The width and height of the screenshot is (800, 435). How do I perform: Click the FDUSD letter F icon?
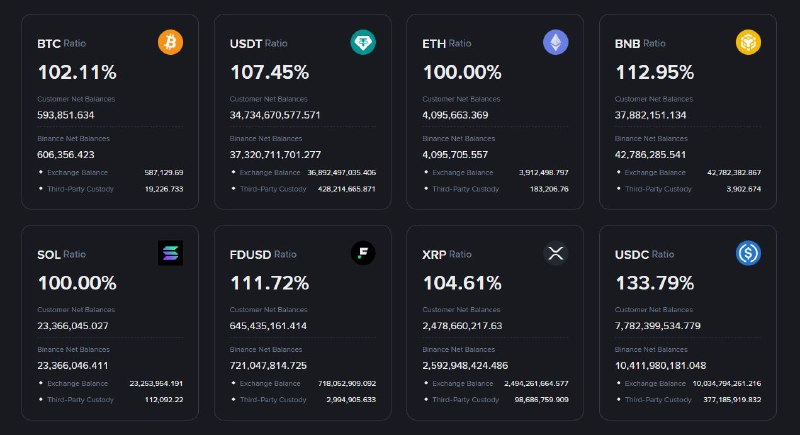click(x=363, y=253)
